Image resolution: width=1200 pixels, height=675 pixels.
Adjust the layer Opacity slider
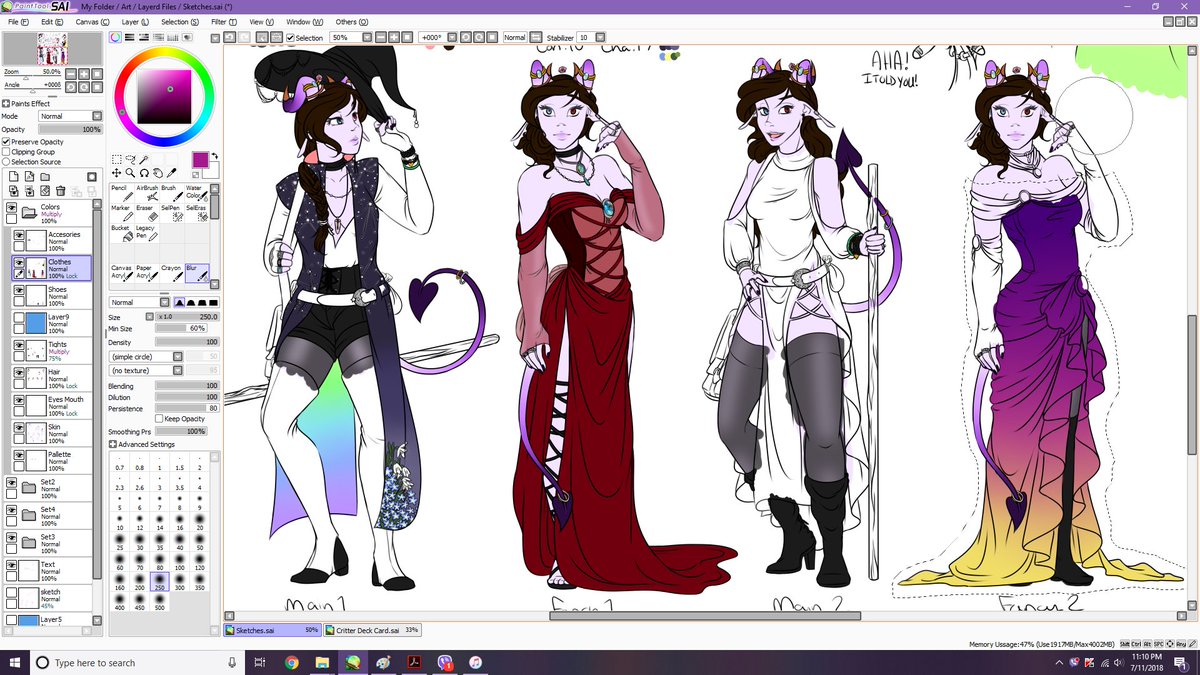pos(70,129)
